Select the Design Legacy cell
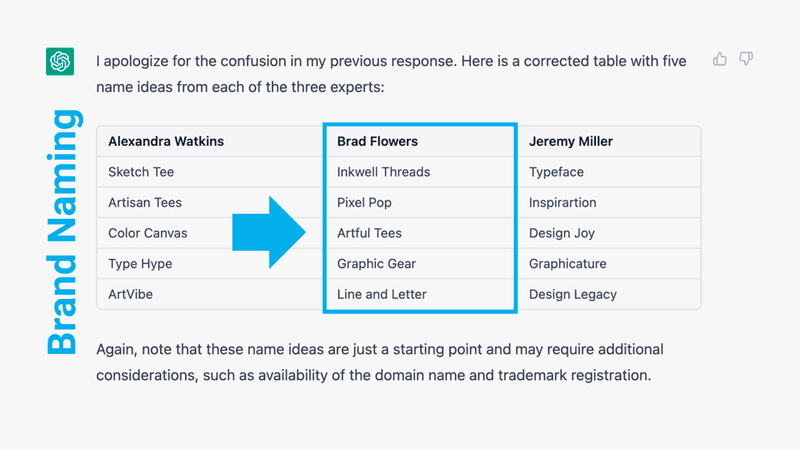This screenshot has width=800, height=450. pos(573,294)
